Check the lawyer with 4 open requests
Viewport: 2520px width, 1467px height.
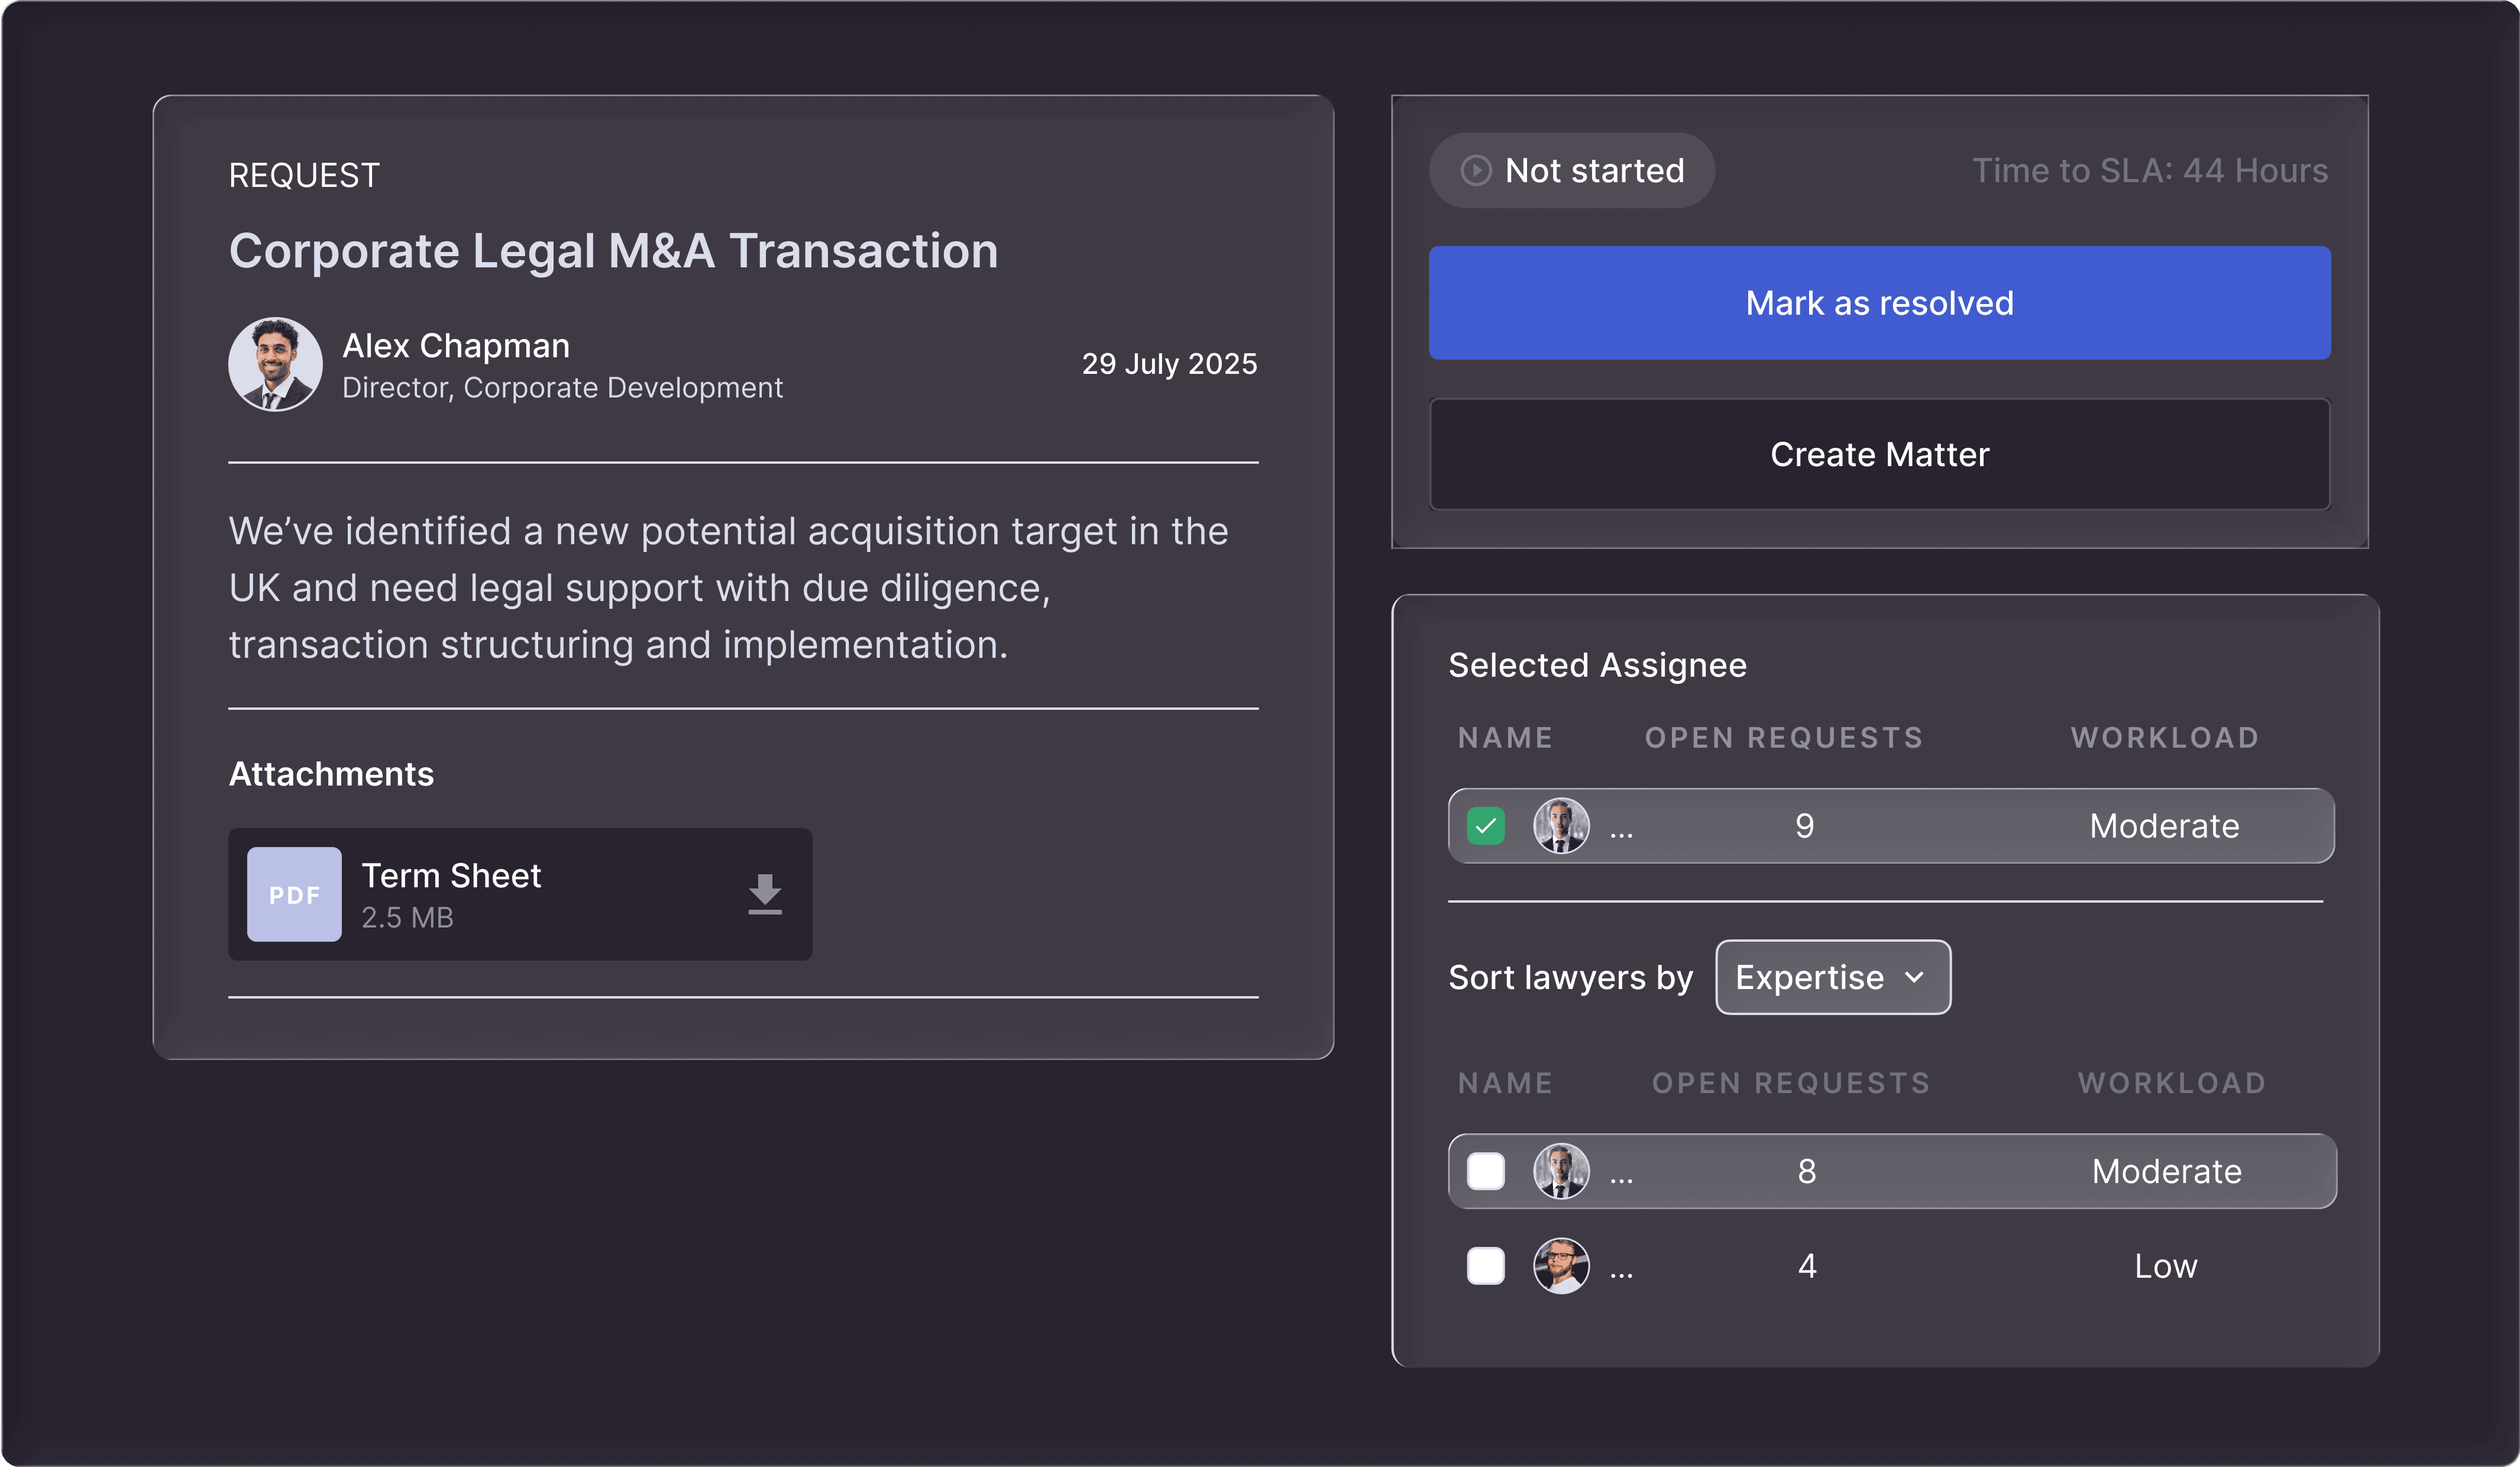coord(1486,1266)
